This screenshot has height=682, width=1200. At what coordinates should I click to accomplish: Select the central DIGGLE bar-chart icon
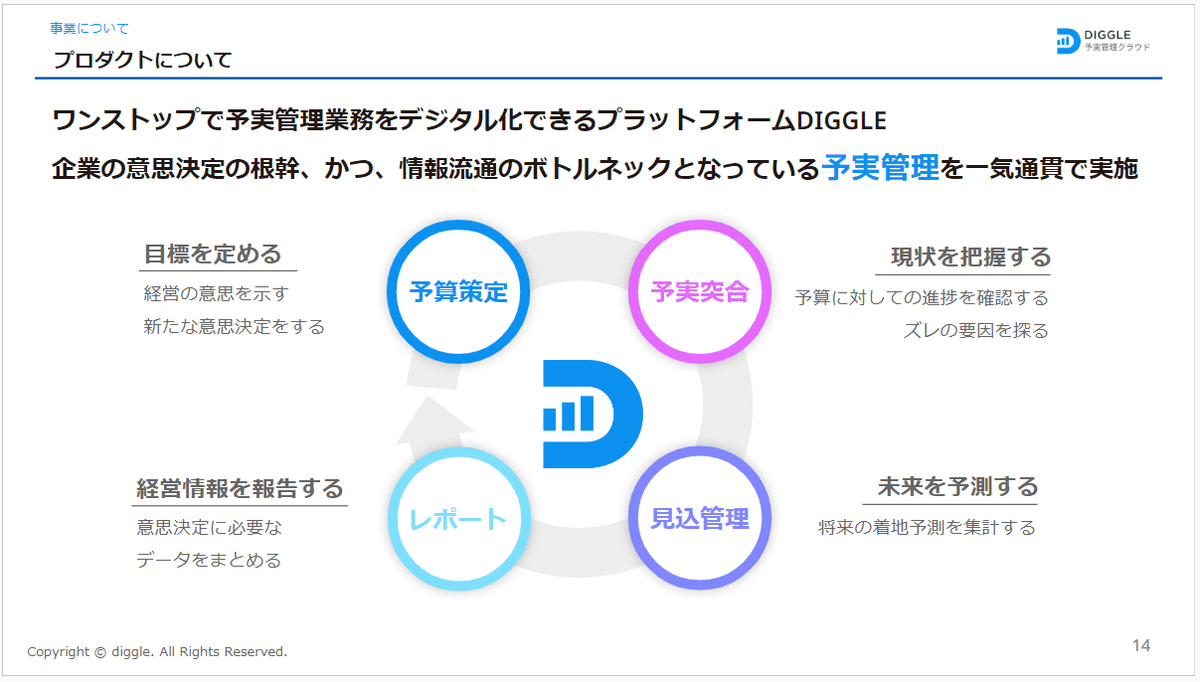click(x=592, y=413)
